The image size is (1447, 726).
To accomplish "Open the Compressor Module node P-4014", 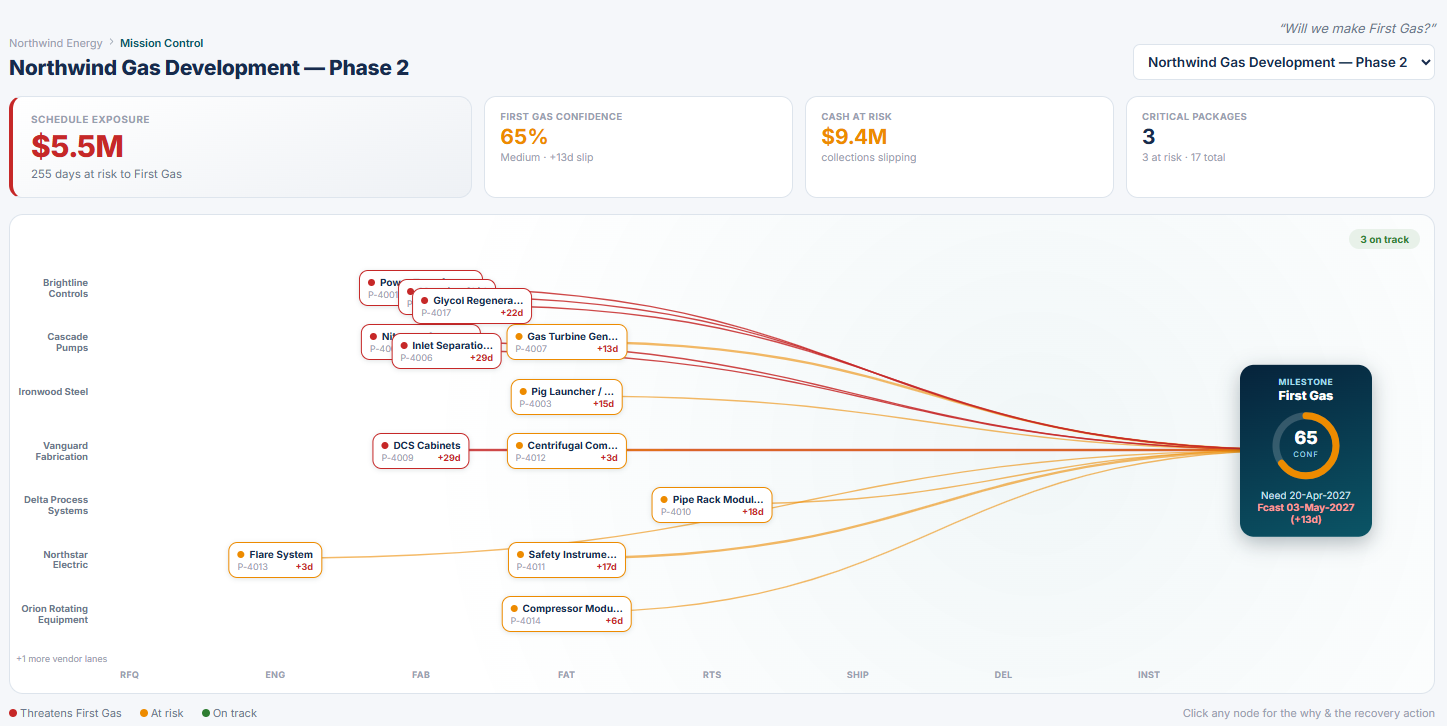I will coord(567,614).
